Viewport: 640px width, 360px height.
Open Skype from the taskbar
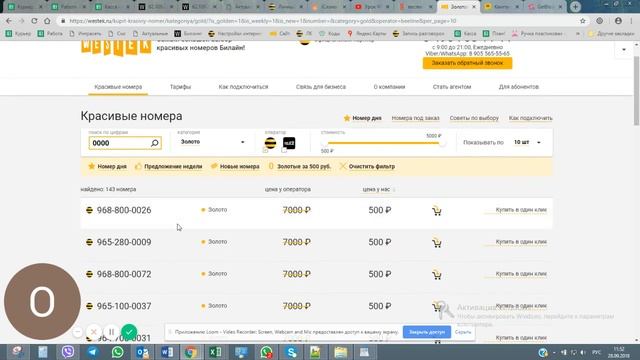(x=291, y=352)
